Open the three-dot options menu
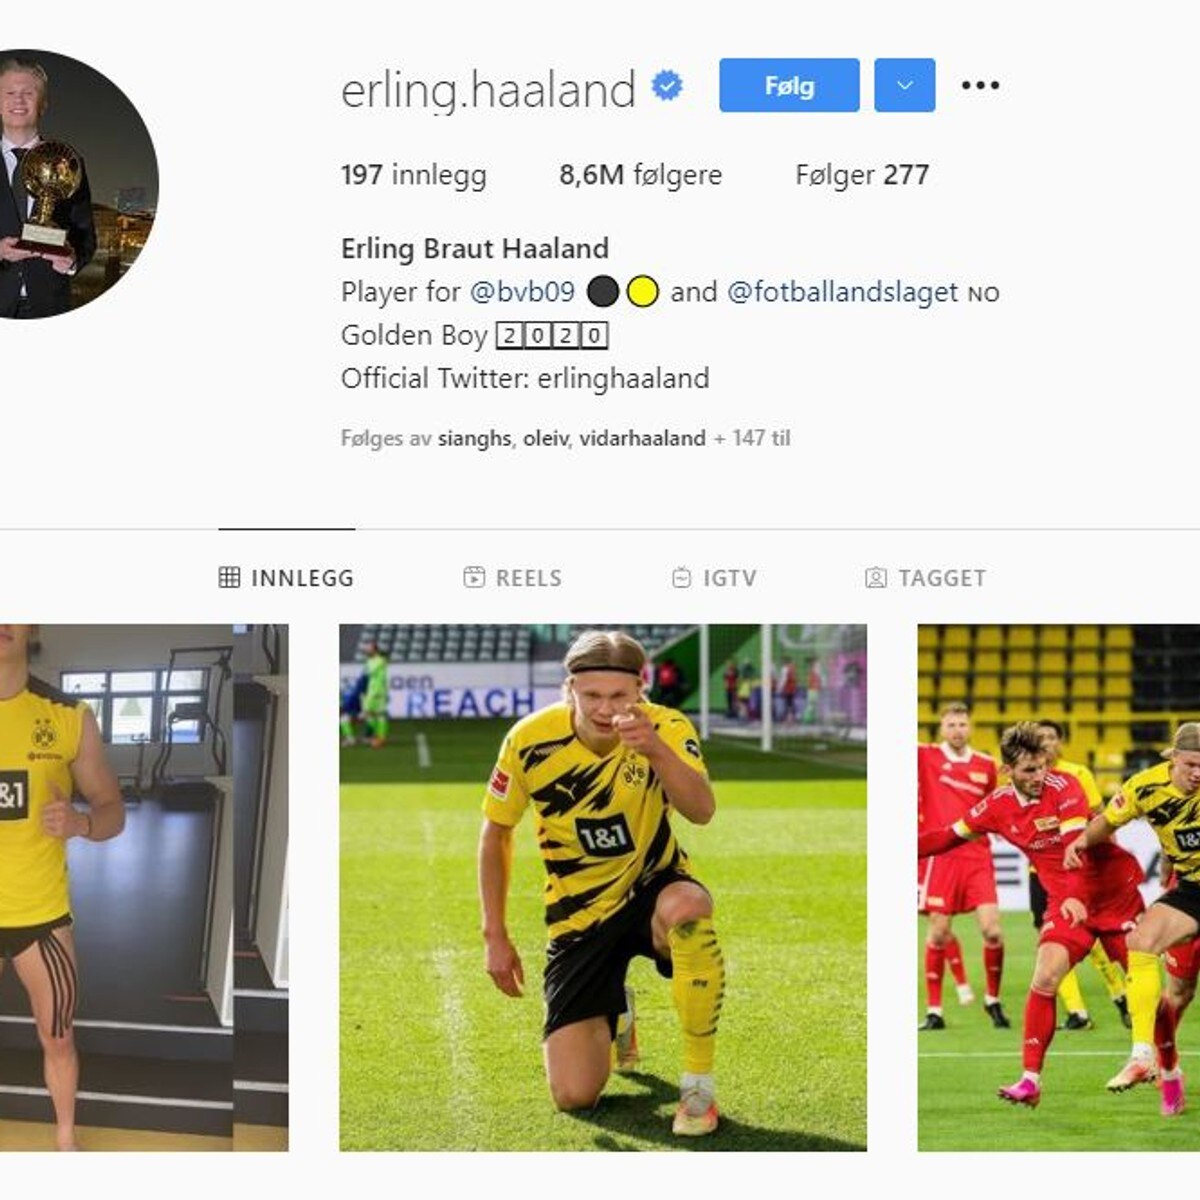This screenshot has height=1200, width=1200. (x=980, y=85)
